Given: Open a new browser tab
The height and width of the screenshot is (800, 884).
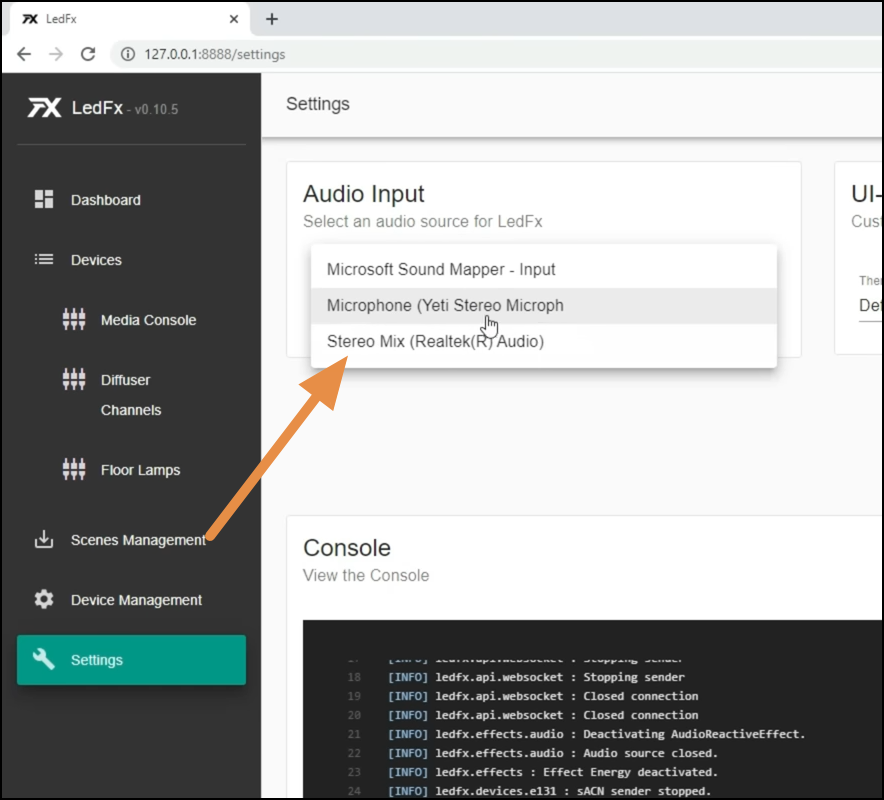Looking at the screenshot, I should click(272, 18).
